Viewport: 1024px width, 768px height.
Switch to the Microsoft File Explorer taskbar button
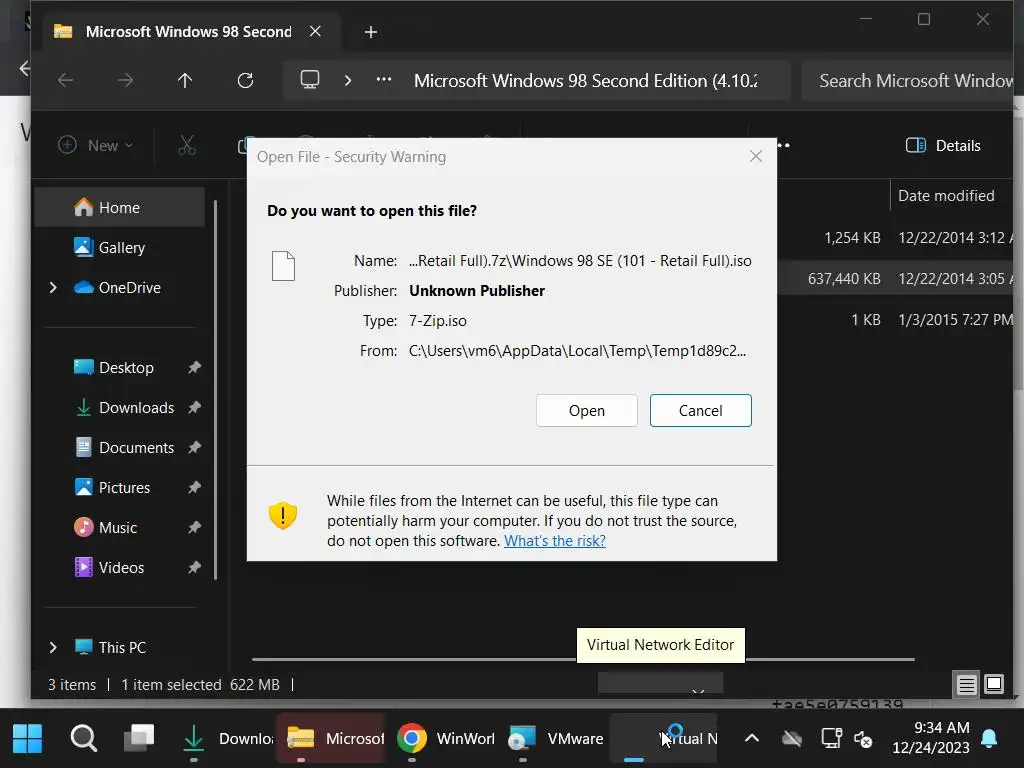332,739
